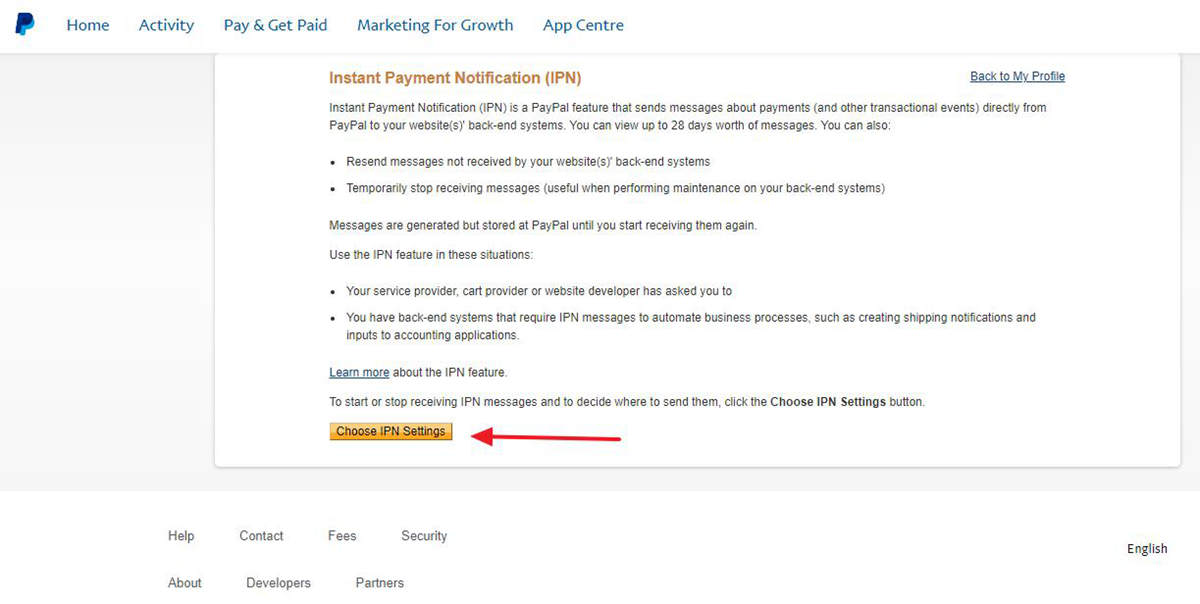
Task: Open the Security footer link
Action: pyautogui.click(x=423, y=535)
